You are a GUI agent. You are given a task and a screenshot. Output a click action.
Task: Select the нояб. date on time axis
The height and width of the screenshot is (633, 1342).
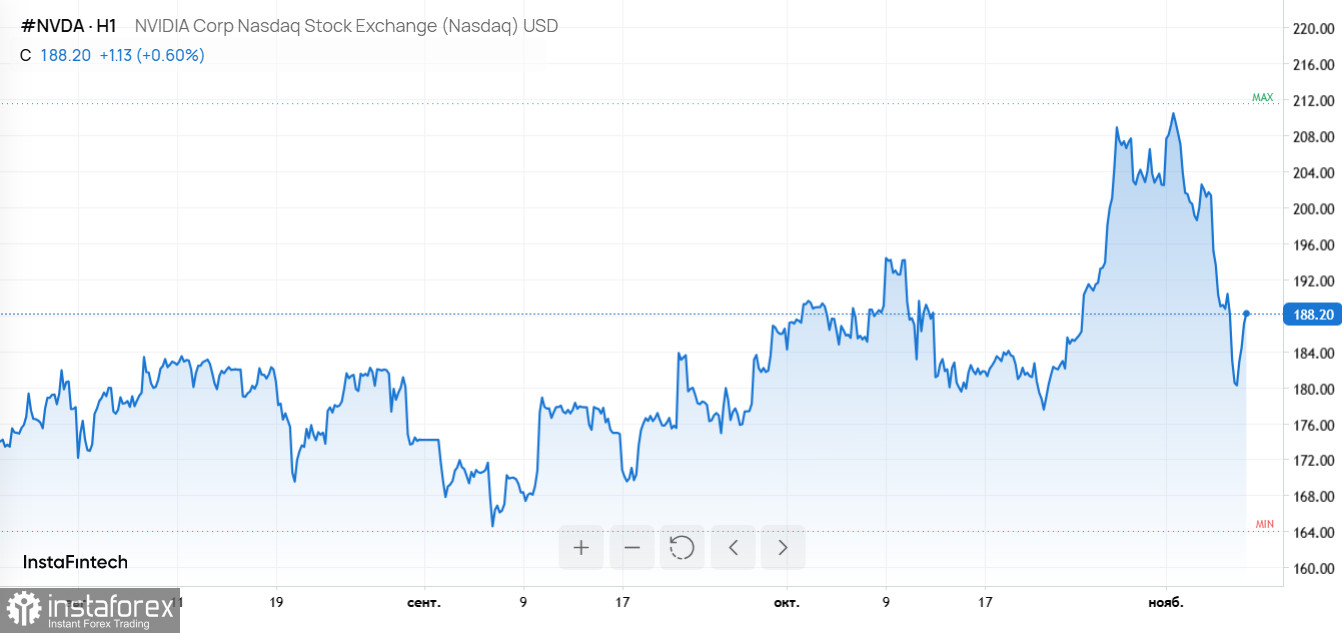pyautogui.click(x=1165, y=603)
